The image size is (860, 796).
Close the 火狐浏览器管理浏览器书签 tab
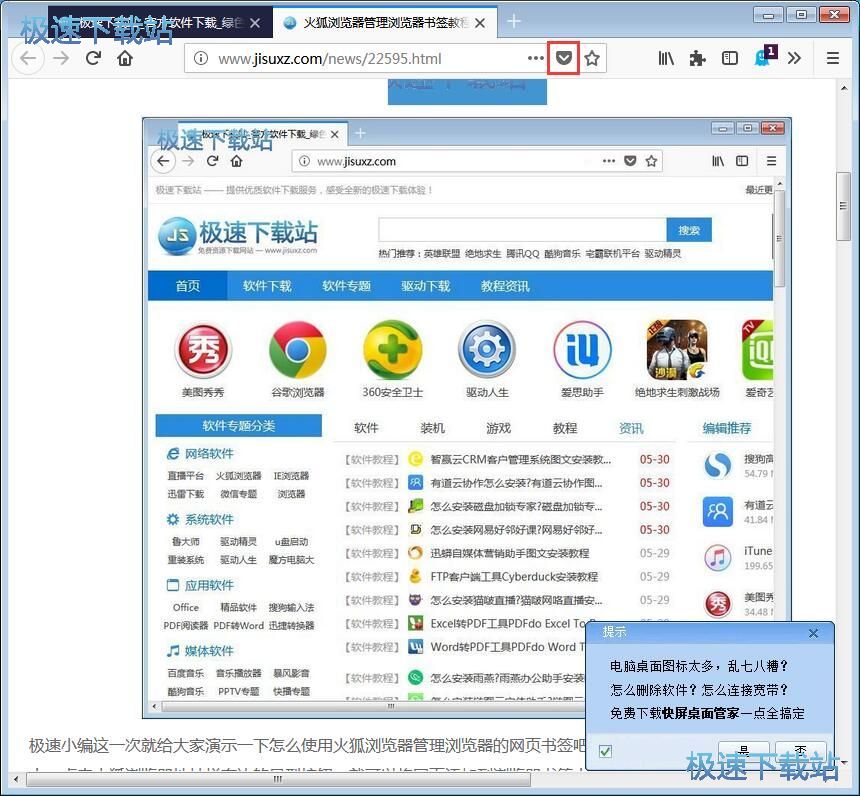tap(480, 23)
